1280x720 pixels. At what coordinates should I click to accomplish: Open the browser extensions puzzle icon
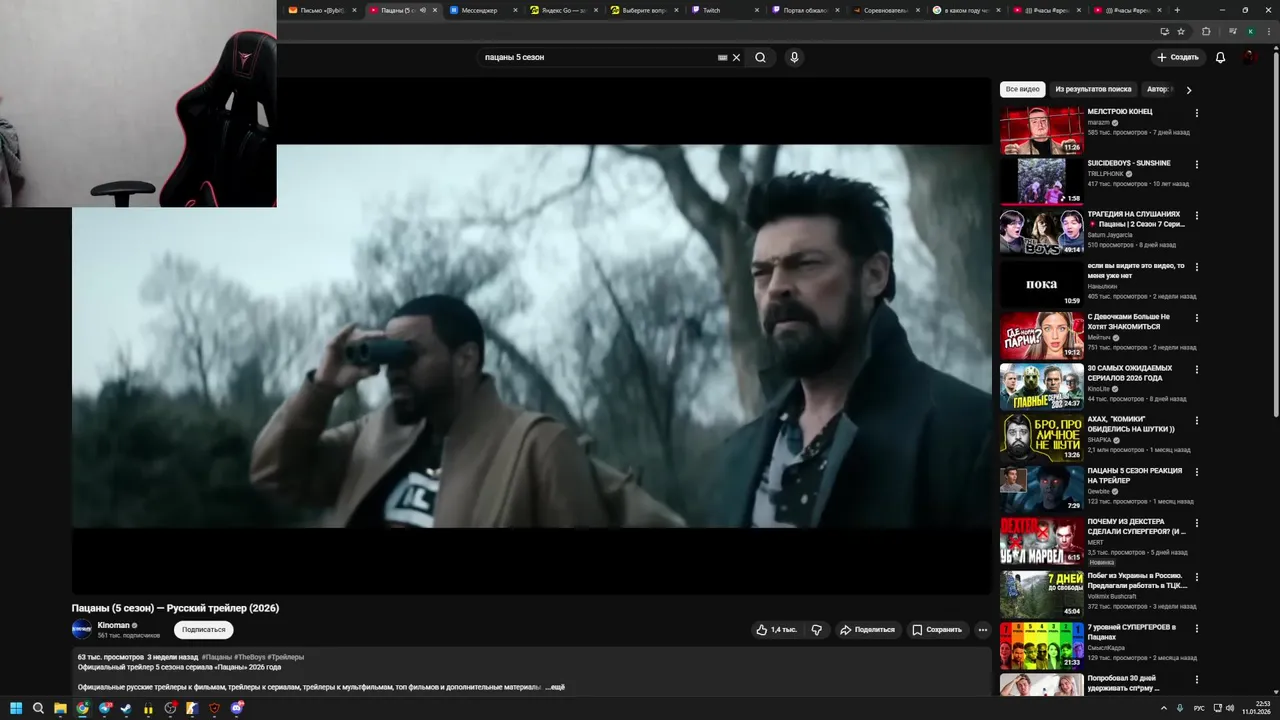[x=1205, y=31]
